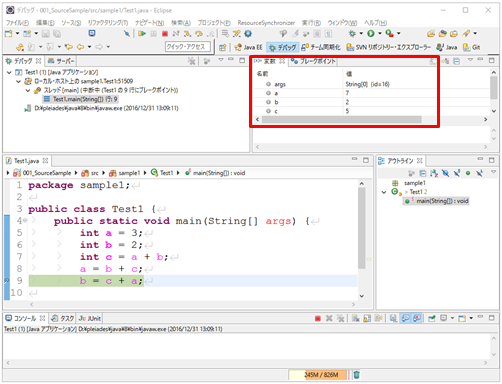Click the Step Over toolbar icon
Viewport: 502px width, 384px height.
199,34
